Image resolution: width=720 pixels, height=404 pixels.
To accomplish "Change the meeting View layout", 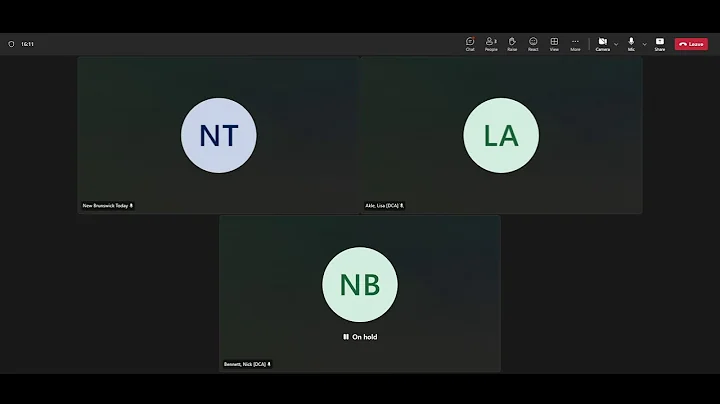I will coord(554,44).
